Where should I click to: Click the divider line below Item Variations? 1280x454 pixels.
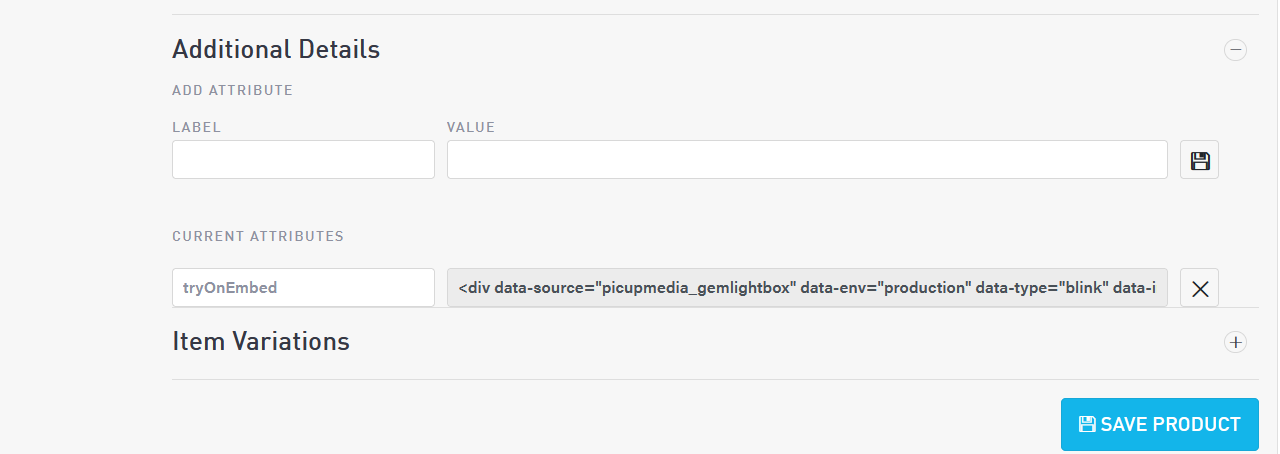715,379
